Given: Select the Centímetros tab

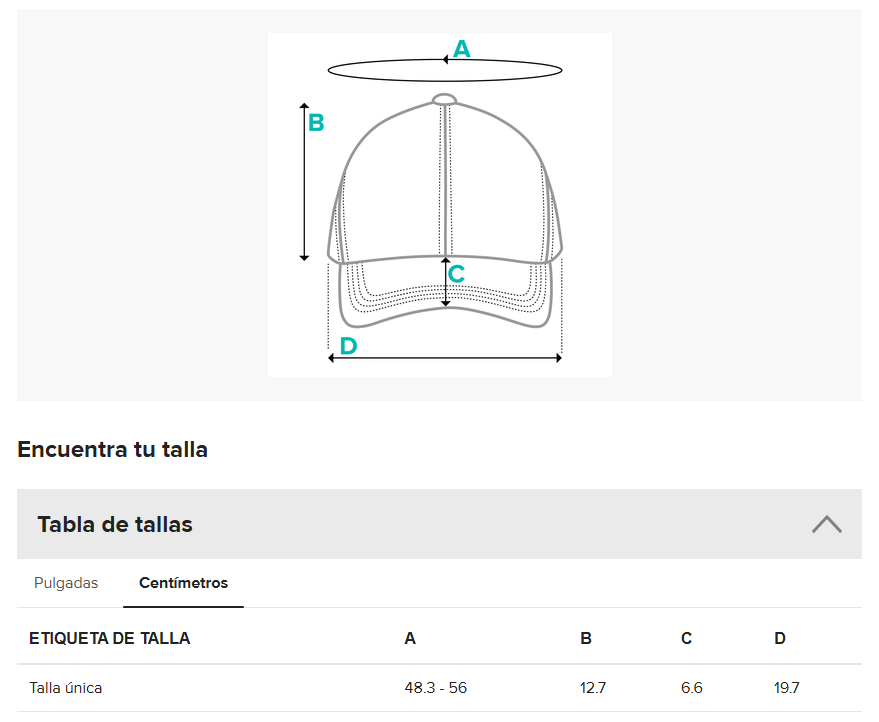Looking at the screenshot, I should pyautogui.click(x=183, y=583).
